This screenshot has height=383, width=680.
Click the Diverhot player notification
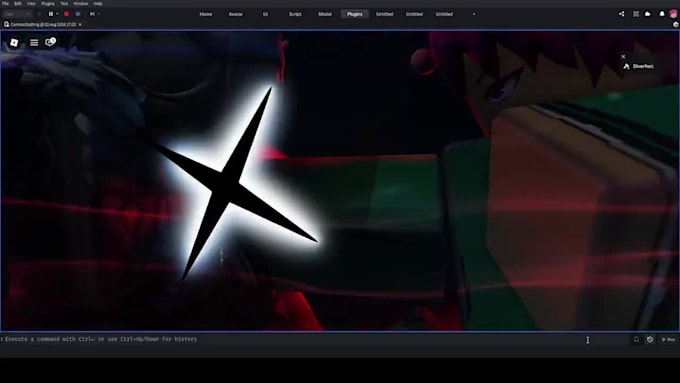[x=639, y=66]
